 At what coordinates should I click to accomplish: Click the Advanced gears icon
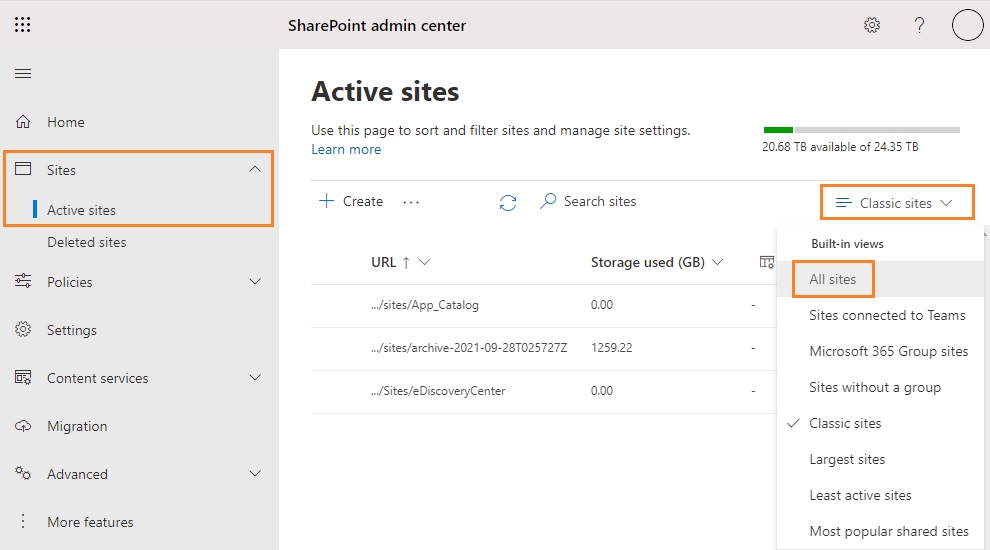23,473
